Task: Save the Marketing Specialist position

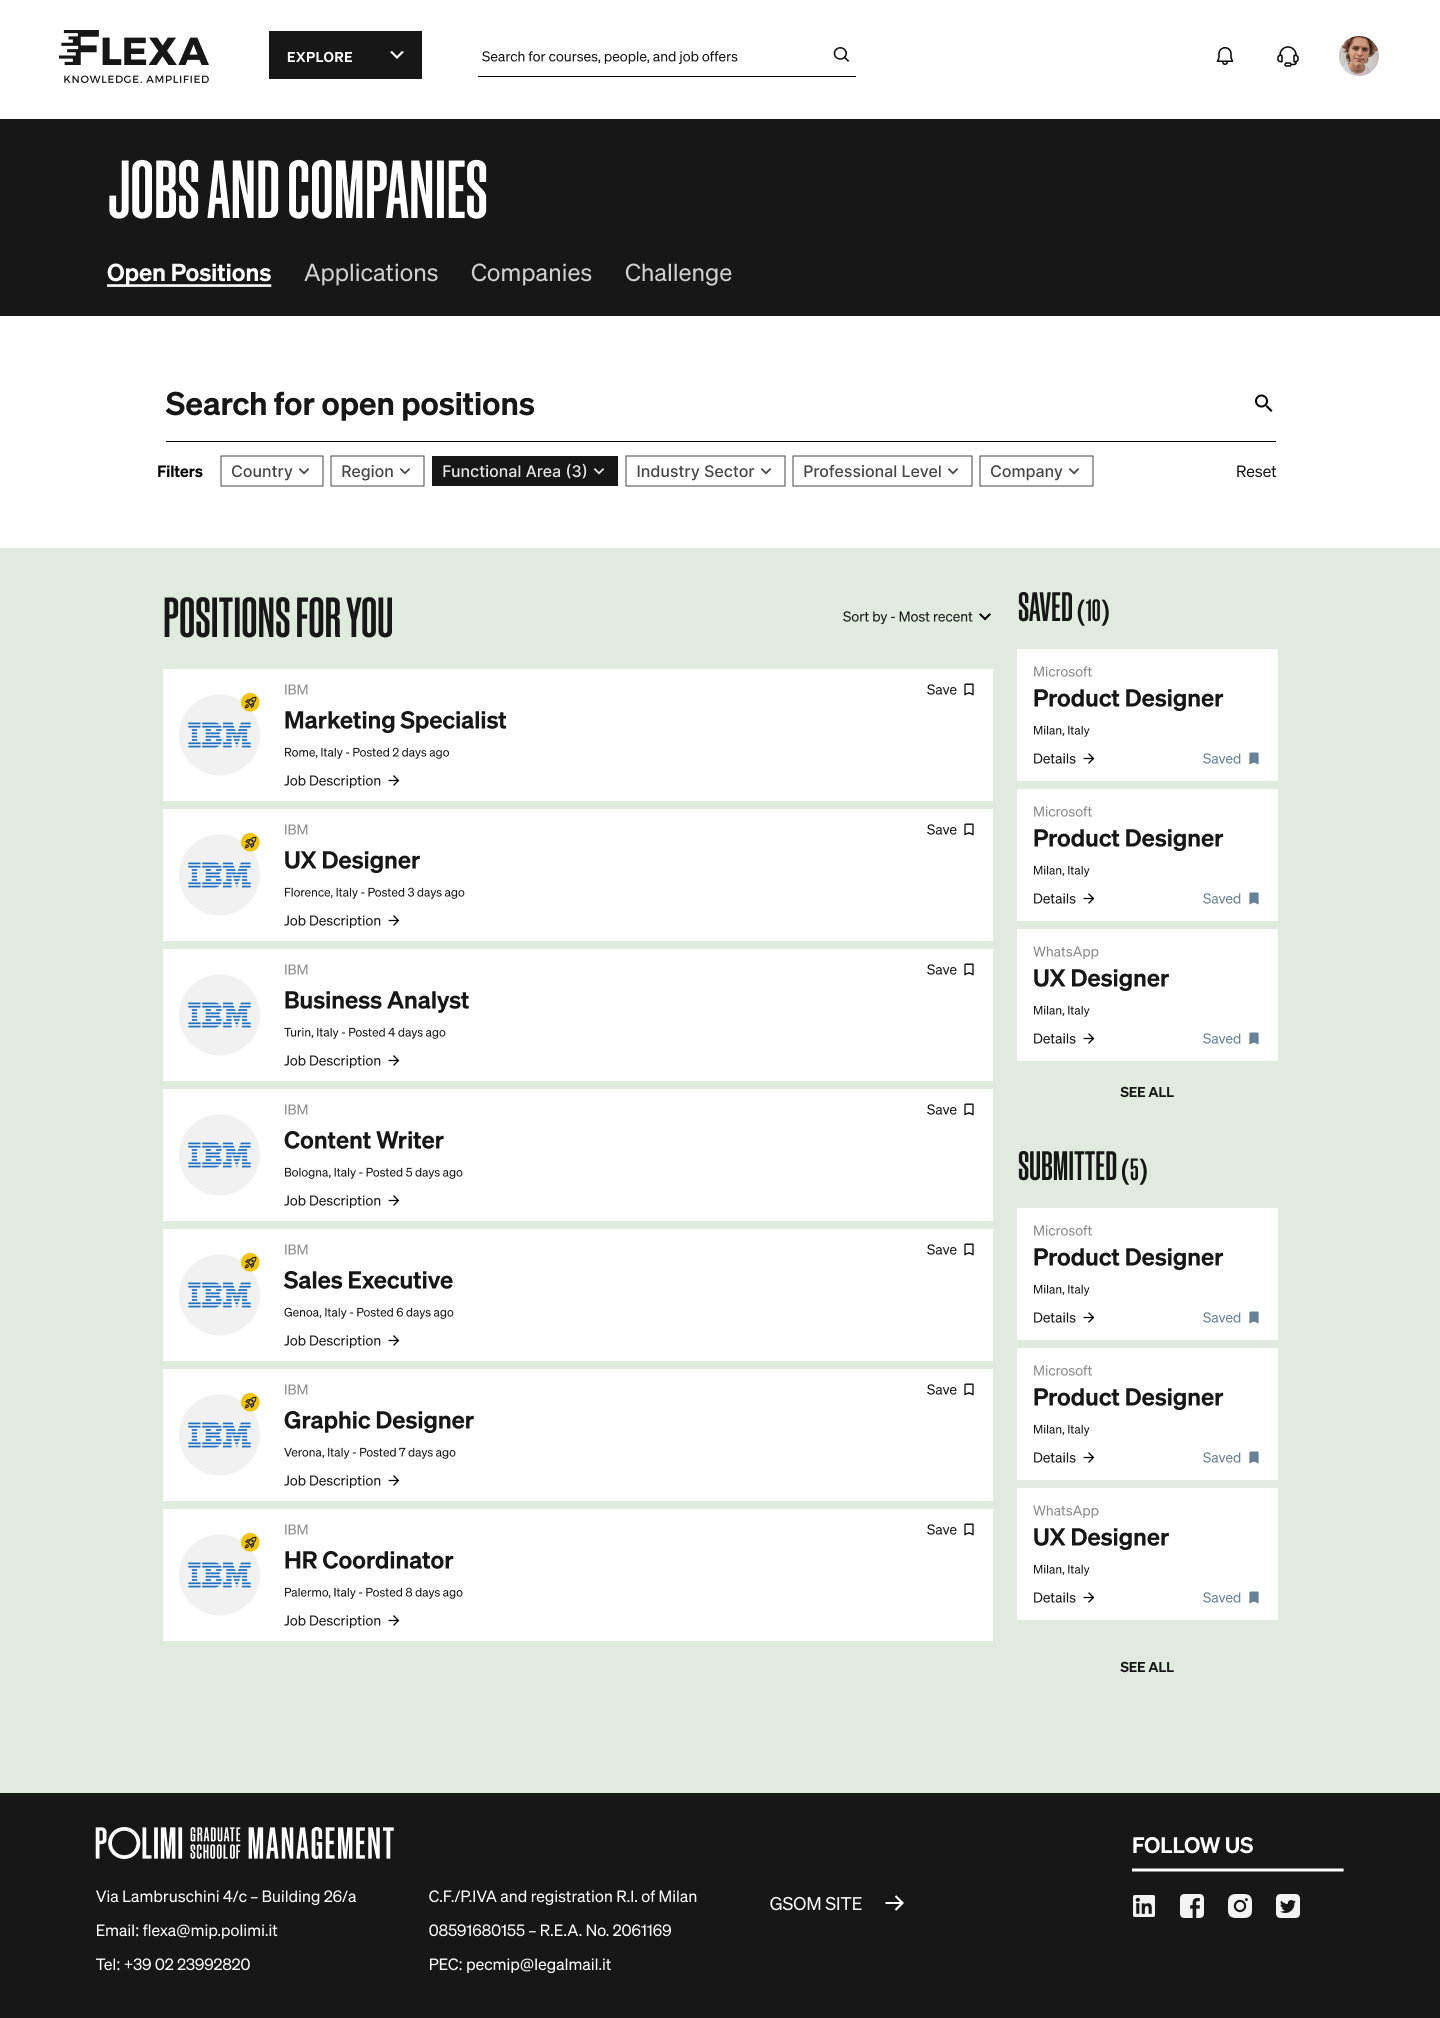Action: coord(950,690)
